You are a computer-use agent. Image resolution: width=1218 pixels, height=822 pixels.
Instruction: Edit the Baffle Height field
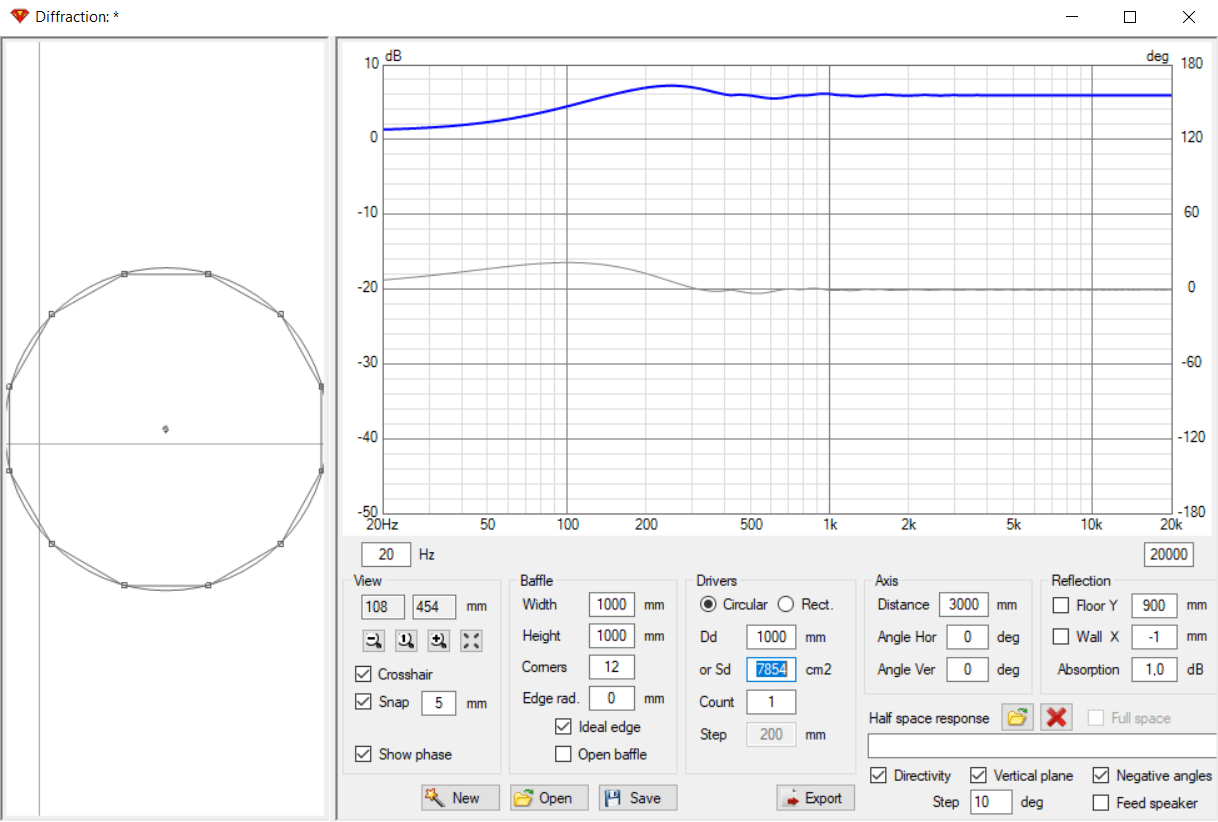[612, 635]
